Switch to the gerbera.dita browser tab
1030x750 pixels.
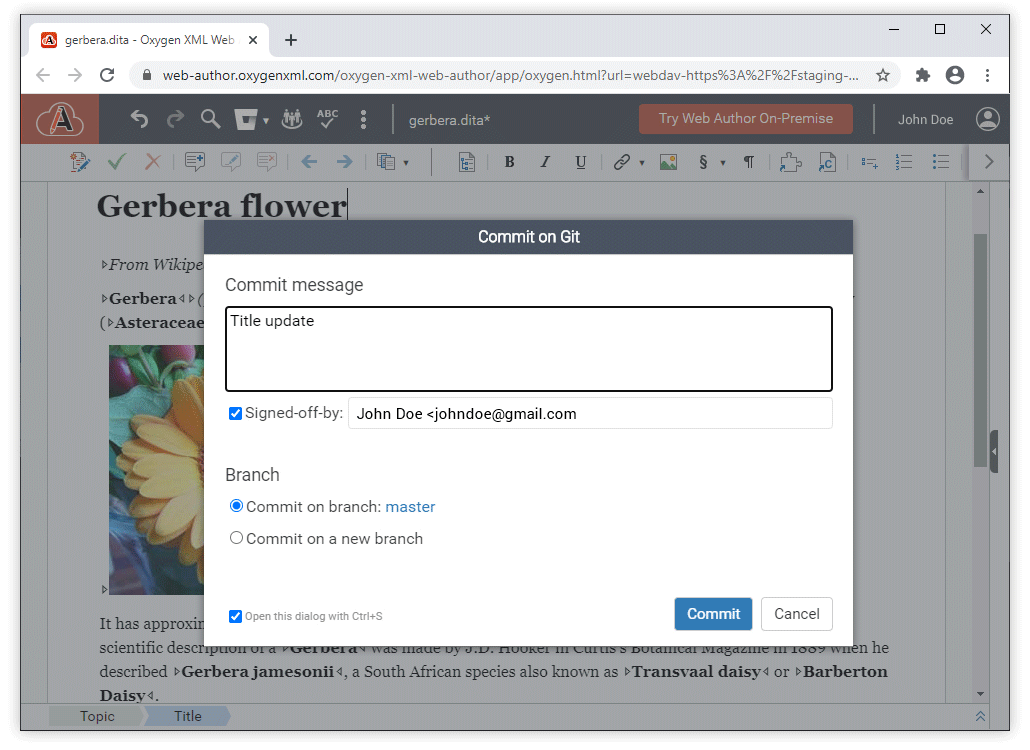pos(149,40)
